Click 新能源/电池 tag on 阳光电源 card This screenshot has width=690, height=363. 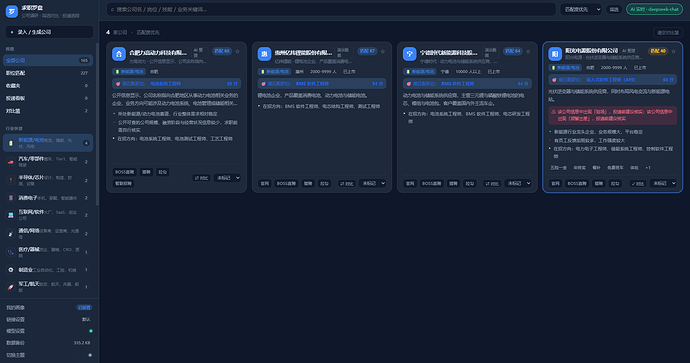point(566,68)
